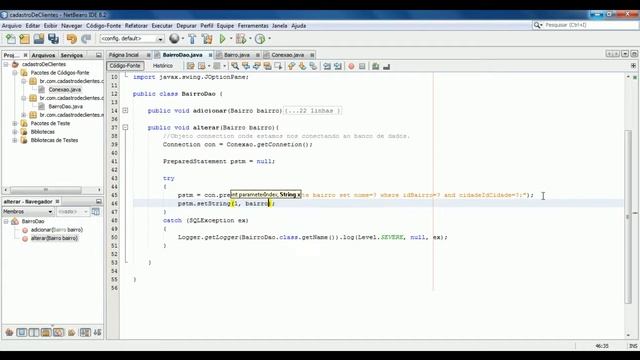Screen dimensions: 640x360
Task: Open the Arquivos panel tab
Action: tap(43, 55)
